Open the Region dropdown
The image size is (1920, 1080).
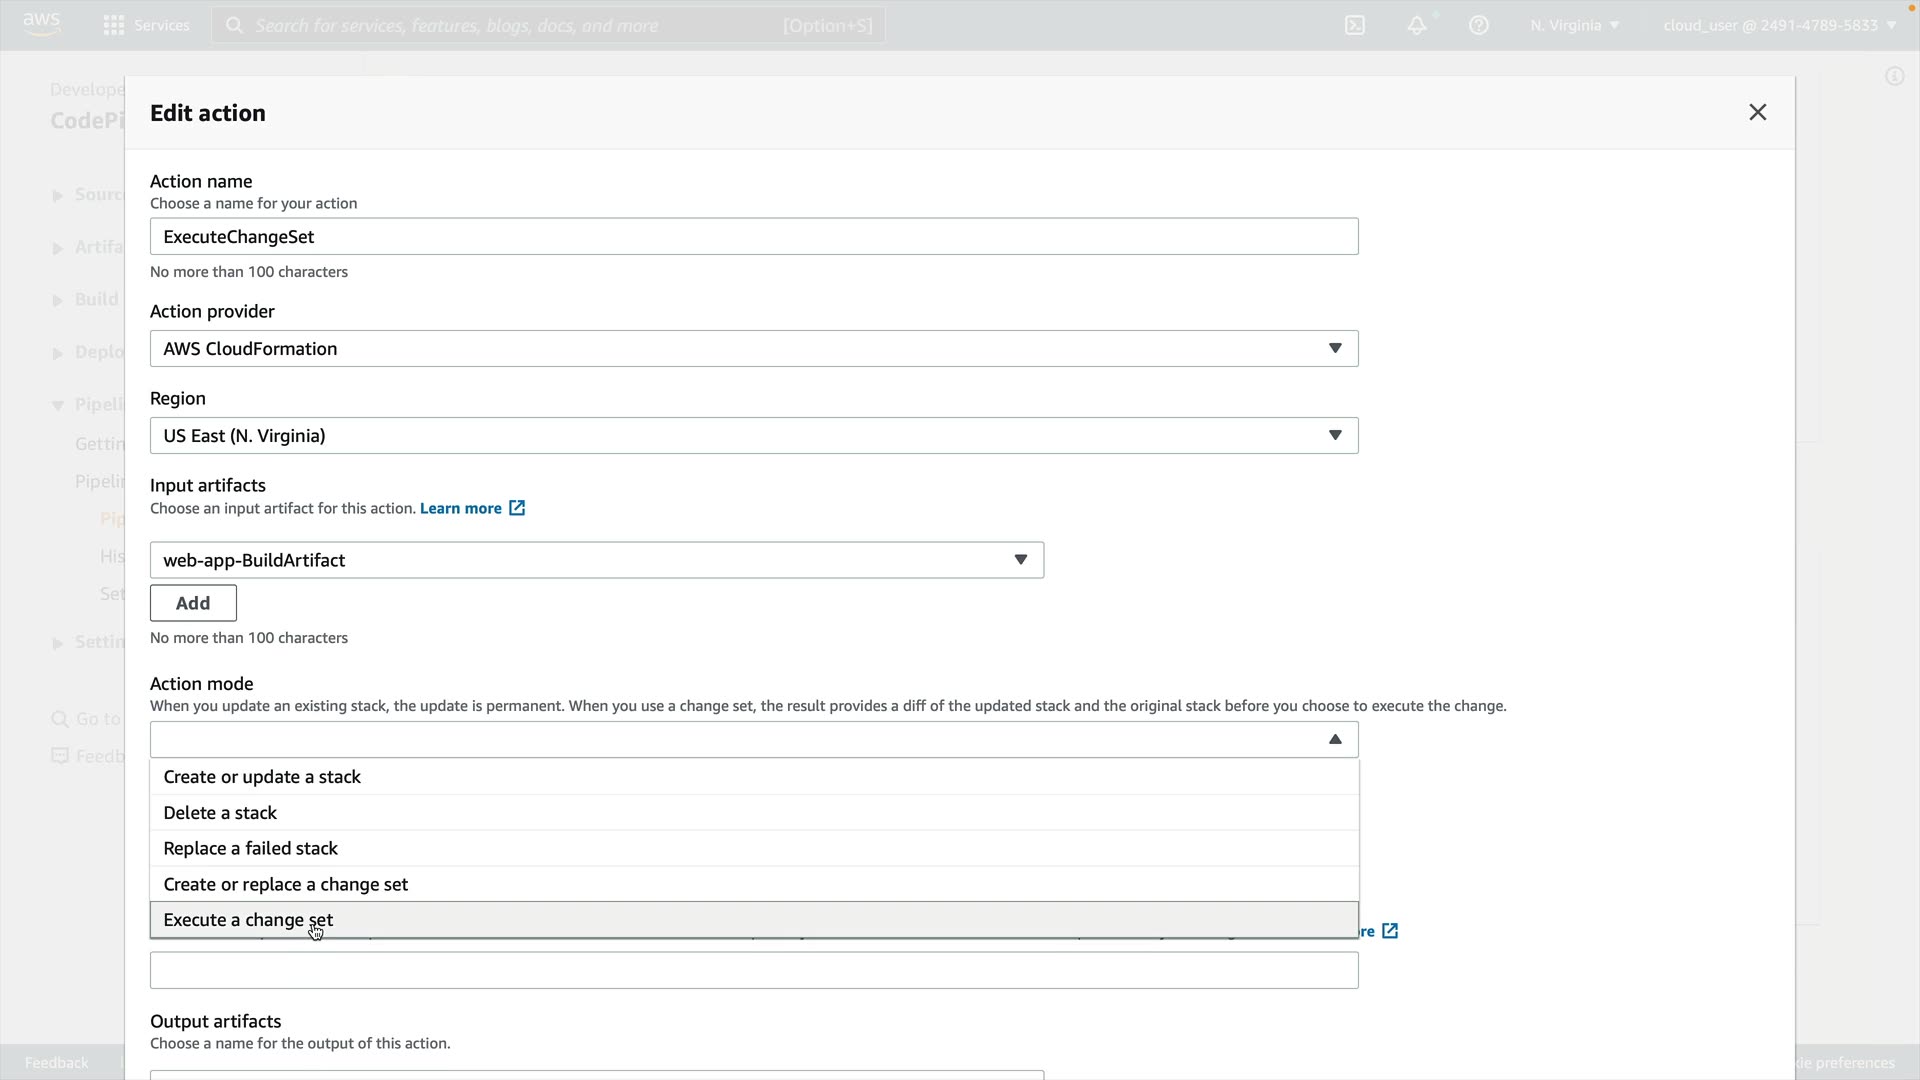coord(753,435)
